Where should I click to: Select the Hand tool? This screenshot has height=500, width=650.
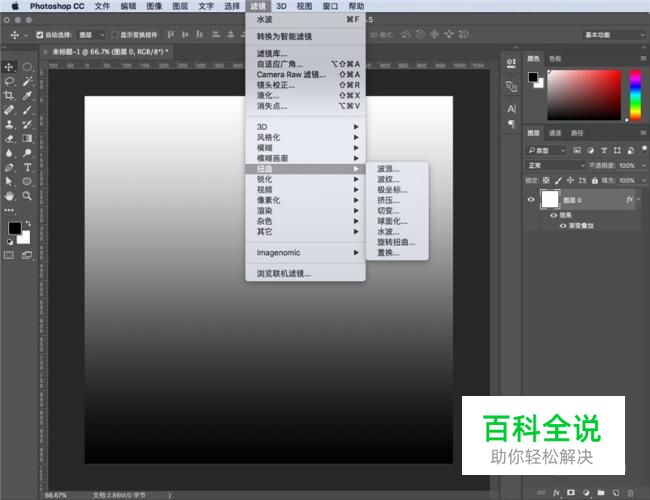click(9, 196)
